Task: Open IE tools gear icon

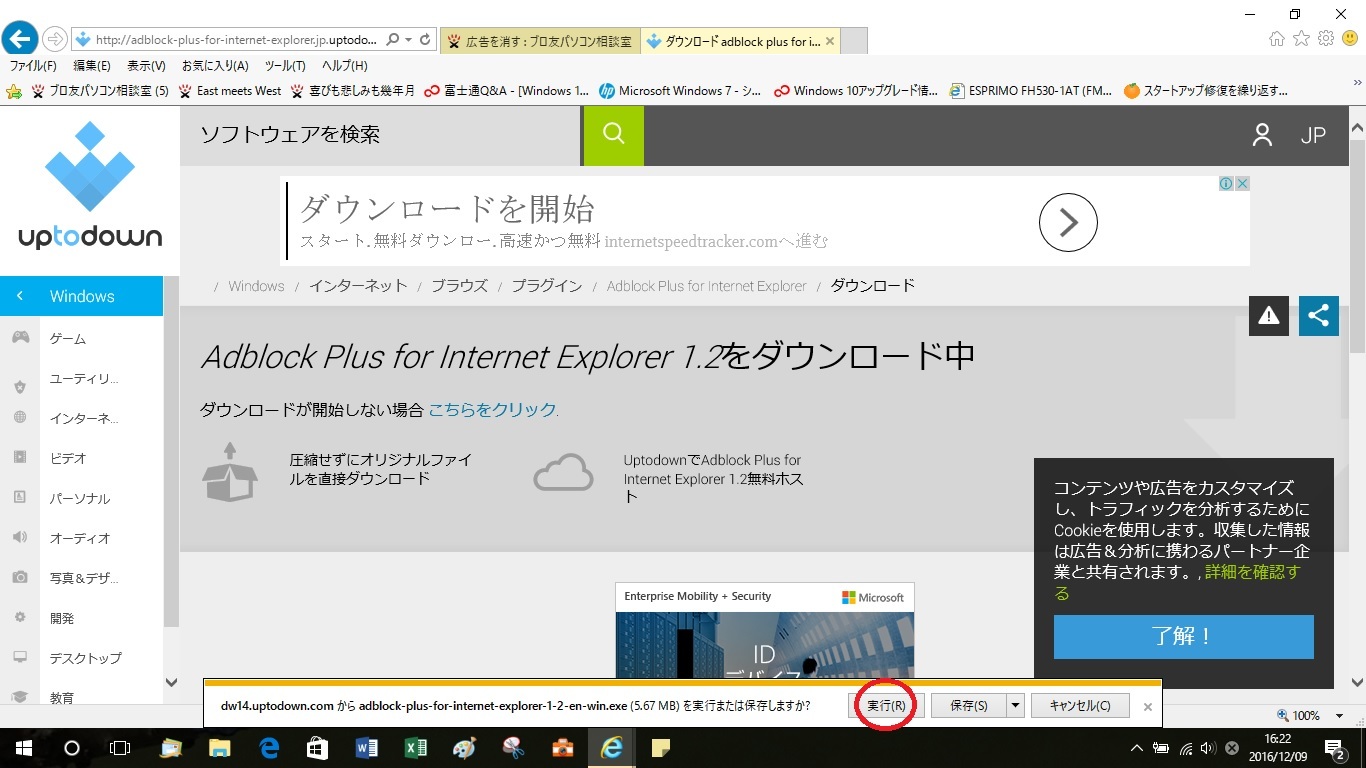Action: click(x=1326, y=39)
